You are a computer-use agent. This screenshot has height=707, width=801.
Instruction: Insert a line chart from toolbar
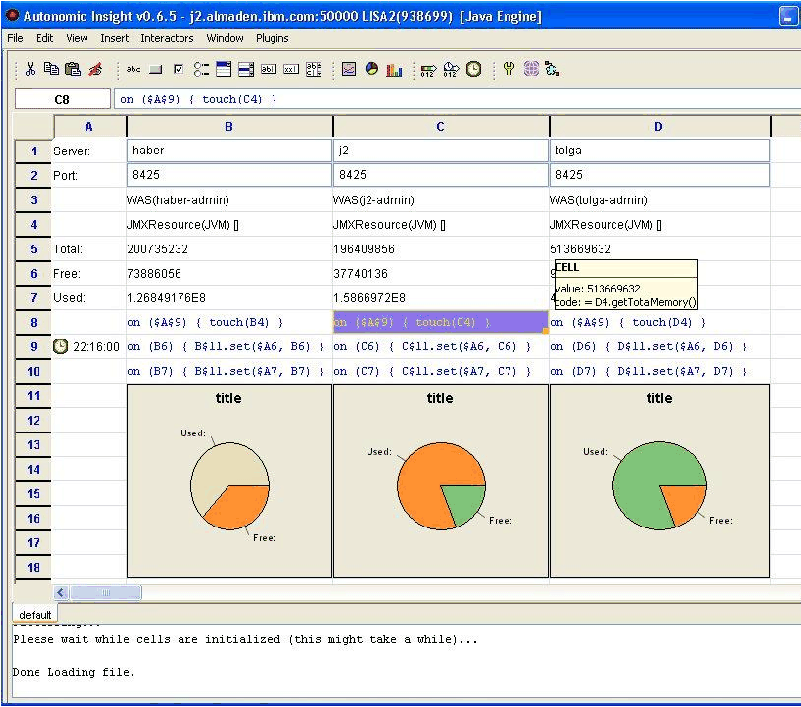pyautogui.click(x=349, y=69)
